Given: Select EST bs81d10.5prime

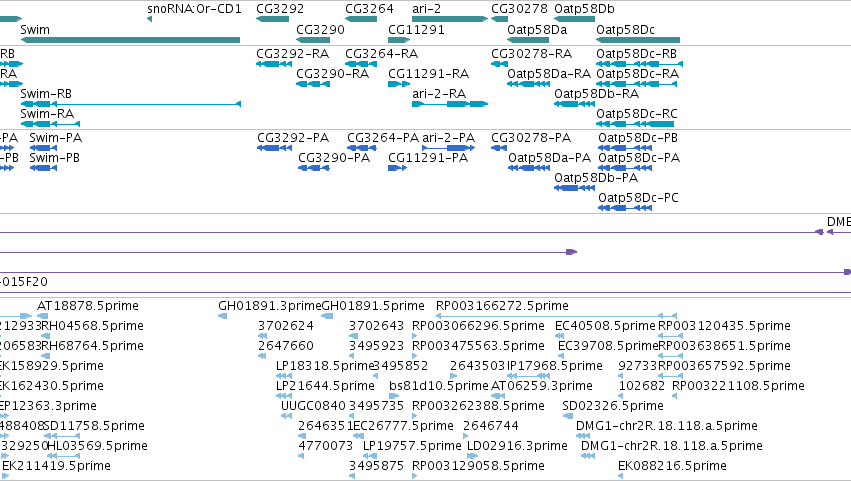Looking at the screenshot, I should pyautogui.click(x=394, y=396).
